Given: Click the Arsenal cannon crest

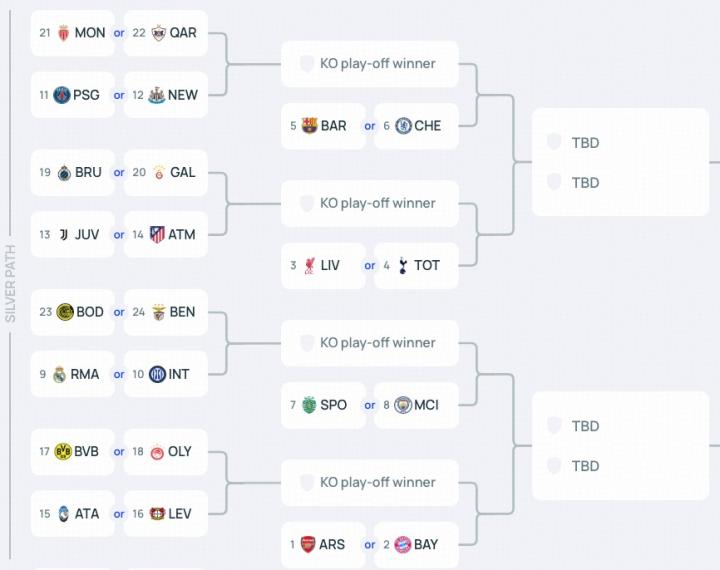Looking at the screenshot, I should coord(308,545).
